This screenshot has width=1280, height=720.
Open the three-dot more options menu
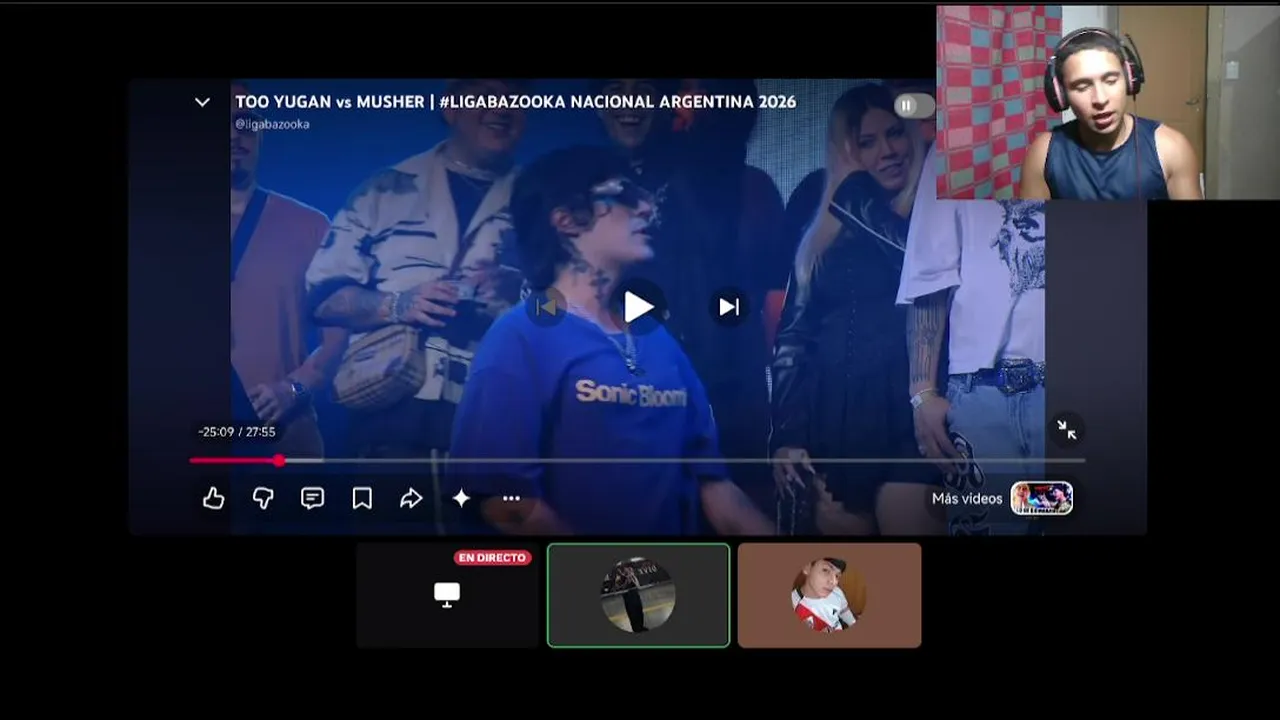point(511,498)
